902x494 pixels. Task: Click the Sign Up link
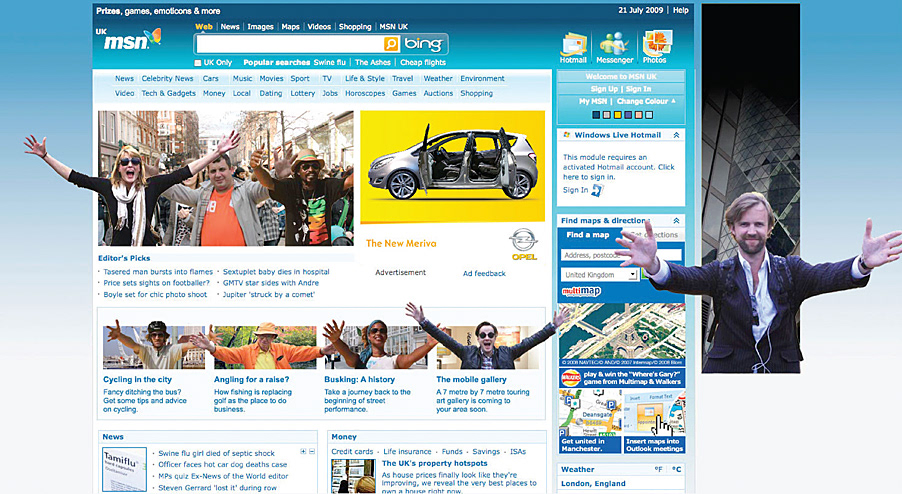pos(604,89)
